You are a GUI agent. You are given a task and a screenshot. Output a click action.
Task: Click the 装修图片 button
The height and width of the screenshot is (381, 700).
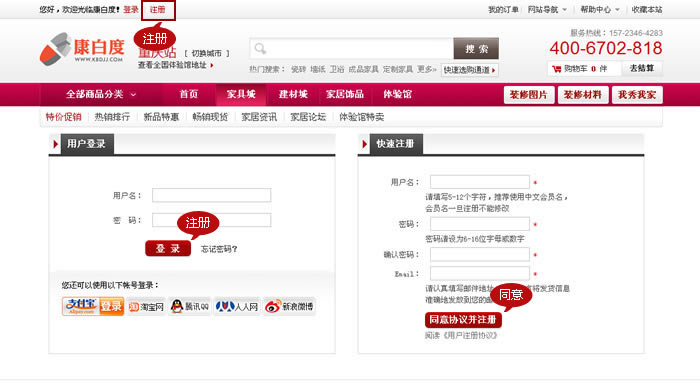coord(529,95)
